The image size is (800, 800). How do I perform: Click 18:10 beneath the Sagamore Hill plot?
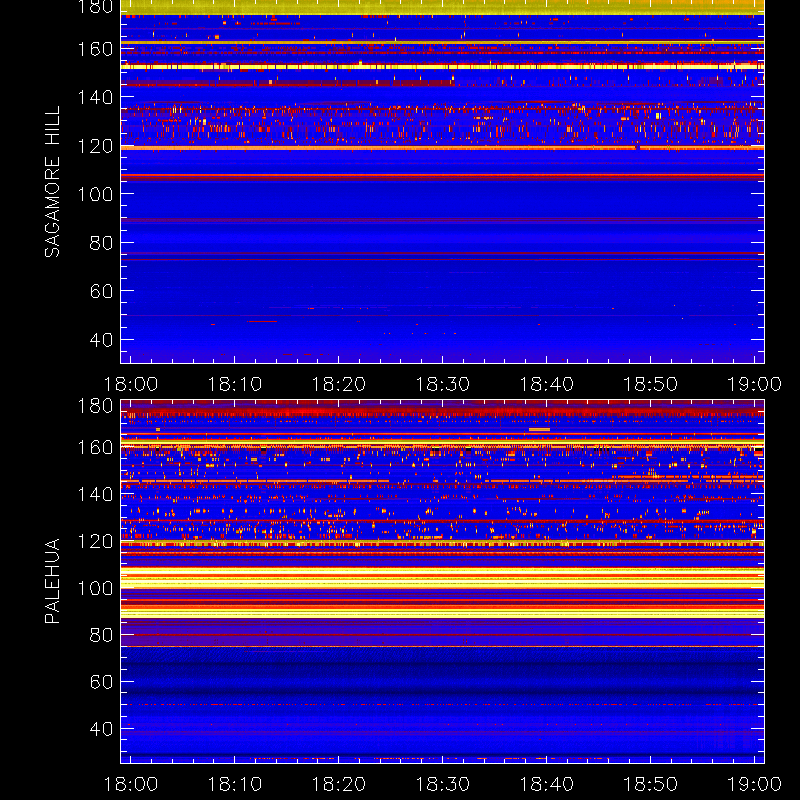(234, 384)
